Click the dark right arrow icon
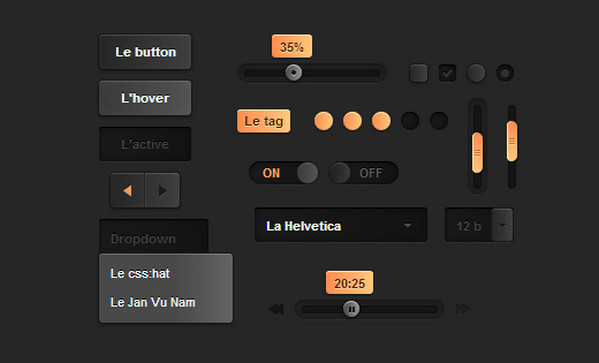This screenshot has height=363, width=599. click(162, 190)
